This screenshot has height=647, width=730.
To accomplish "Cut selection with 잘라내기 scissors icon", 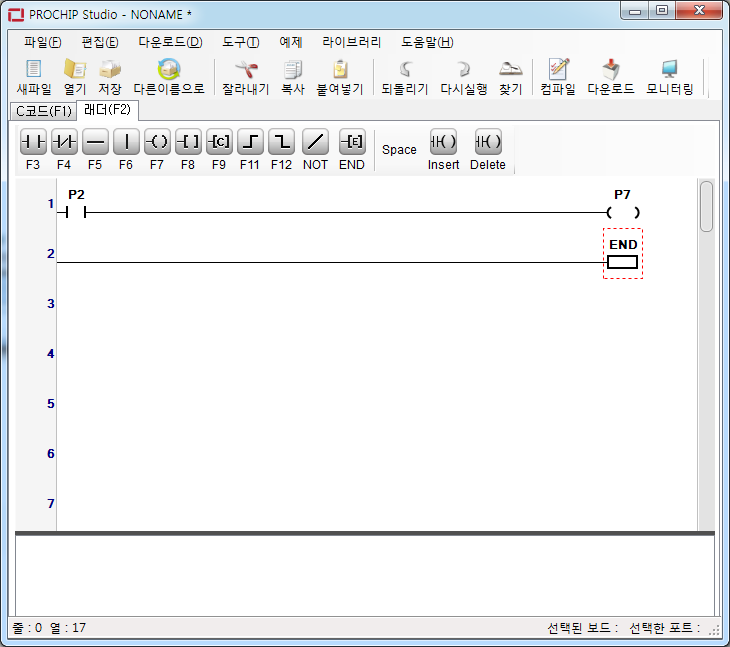I will 246,69.
